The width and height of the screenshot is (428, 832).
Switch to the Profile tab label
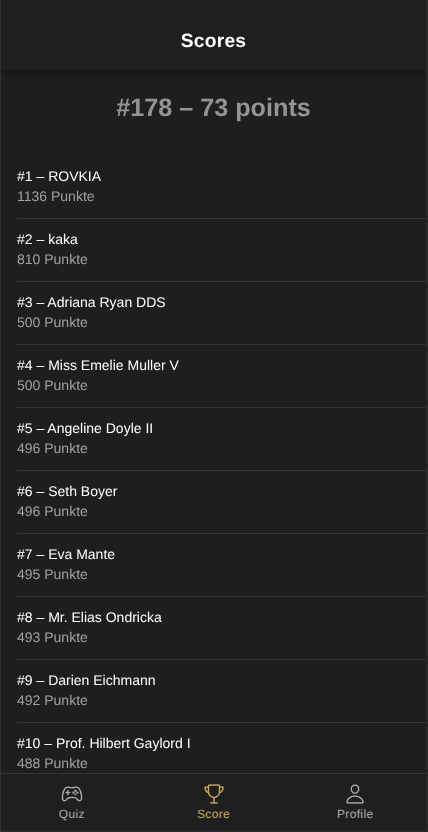coord(355,814)
